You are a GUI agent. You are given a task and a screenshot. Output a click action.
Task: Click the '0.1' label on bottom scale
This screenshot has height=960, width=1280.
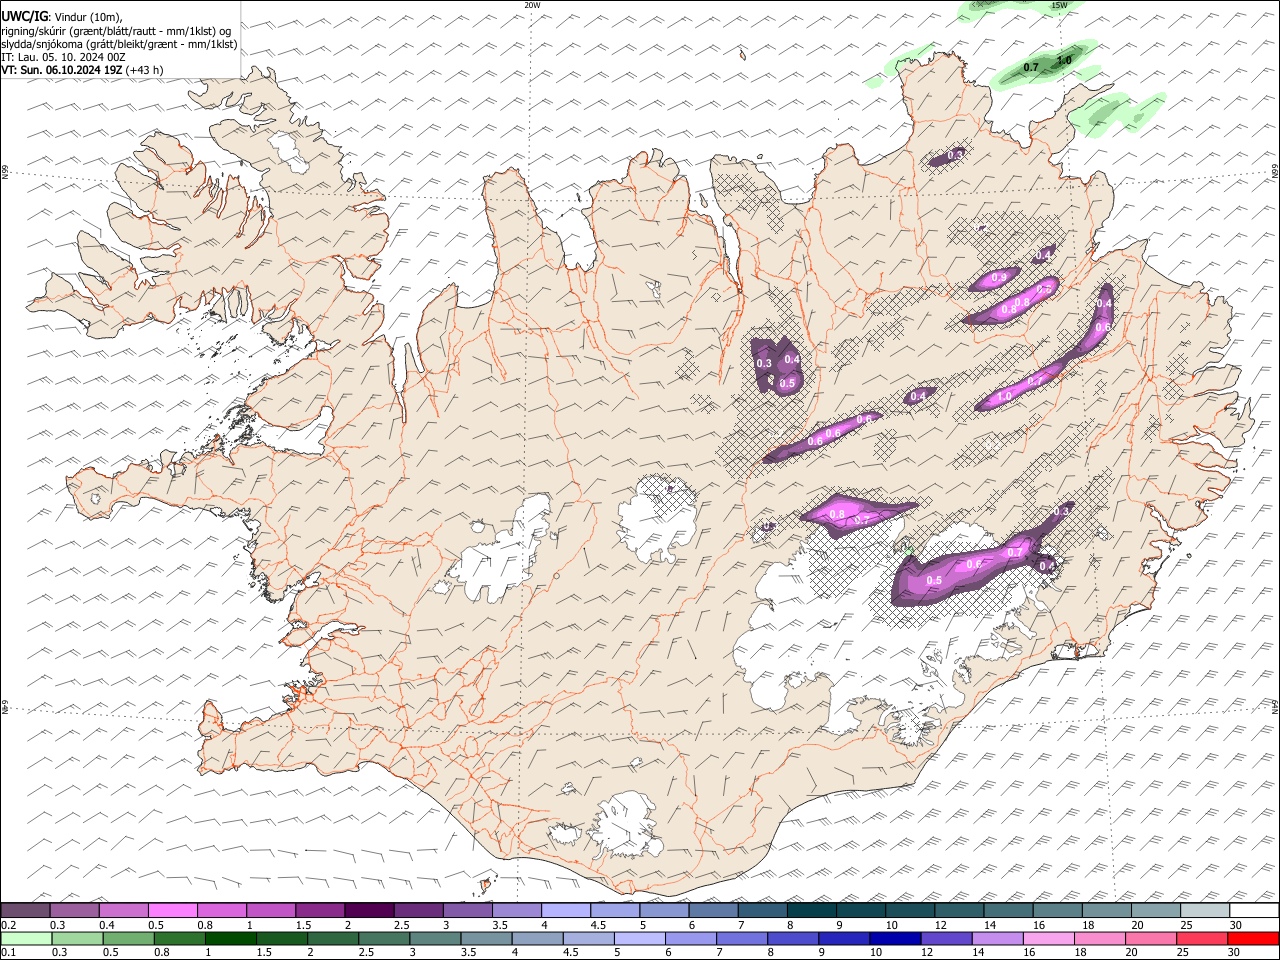(x=8, y=953)
